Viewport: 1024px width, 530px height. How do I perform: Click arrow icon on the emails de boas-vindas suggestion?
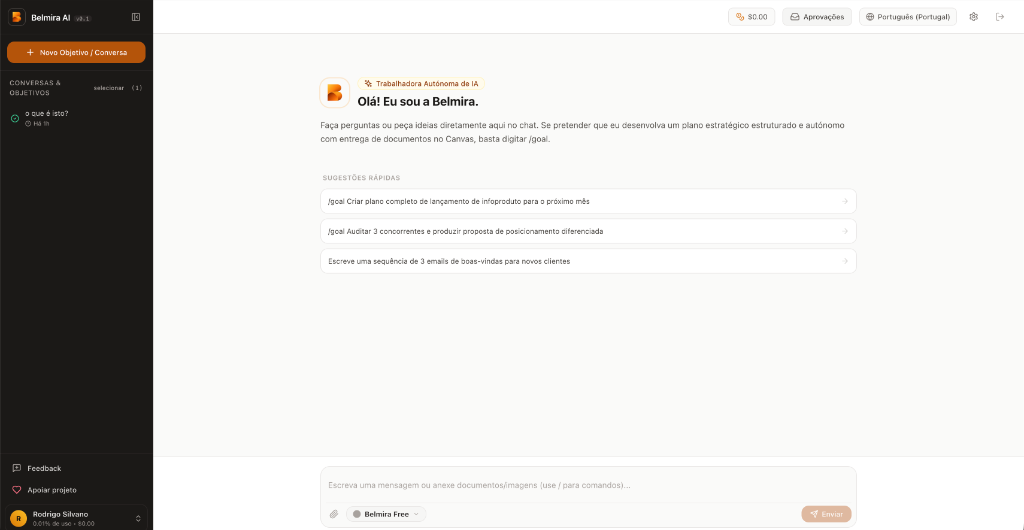tap(844, 261)
